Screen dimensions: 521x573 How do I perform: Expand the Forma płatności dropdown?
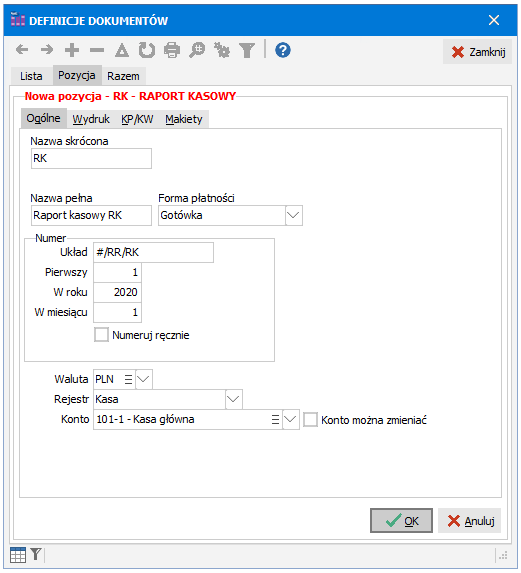tap(293, 215)
